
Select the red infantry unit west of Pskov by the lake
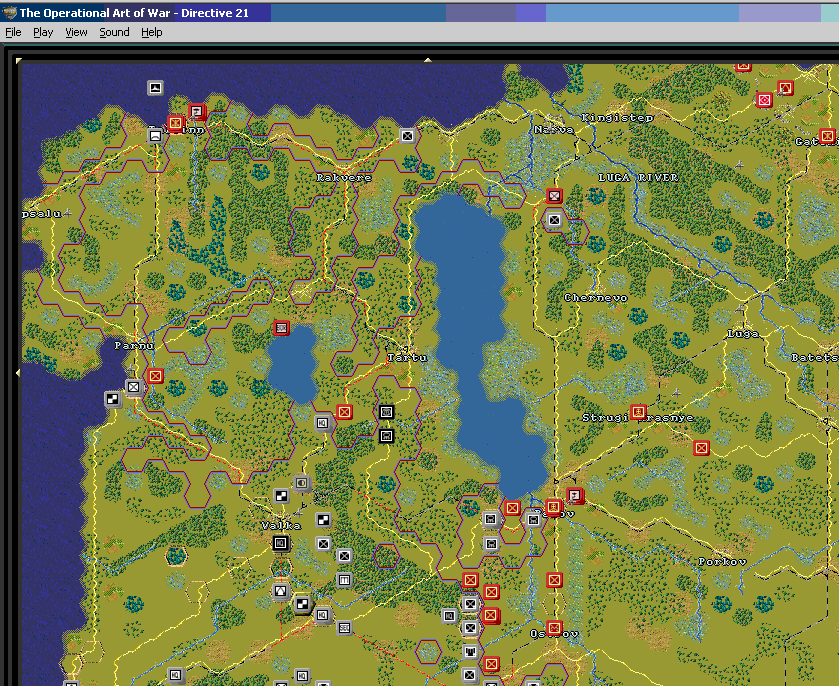coord(512,508)
